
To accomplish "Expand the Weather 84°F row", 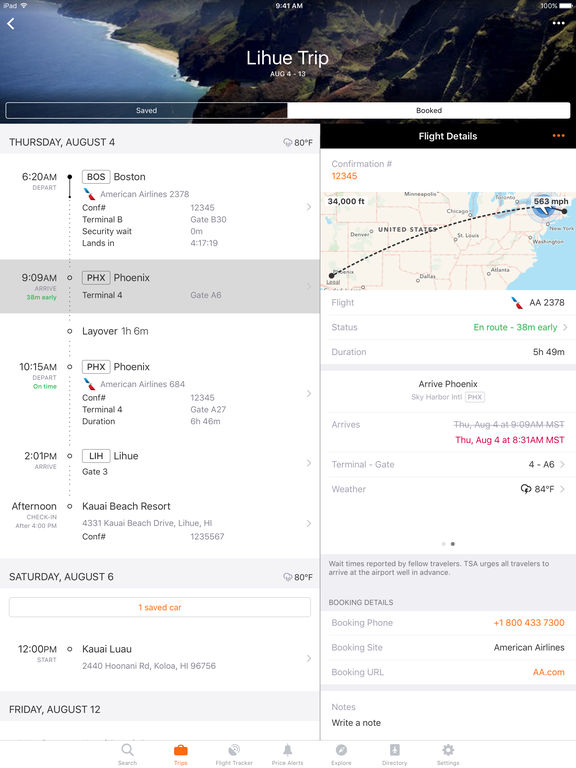I will pyautogui.click(x=448, y=489).
